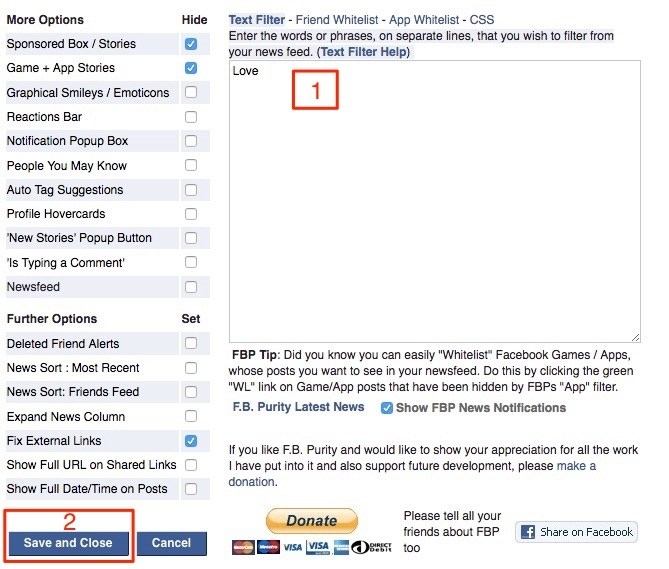Image resolution: width=669 pixels, height=569 pixels.
Task: Enable Deleted Friend Alerts checkbox
Action: pyautogui.click(x=191, y=343)
